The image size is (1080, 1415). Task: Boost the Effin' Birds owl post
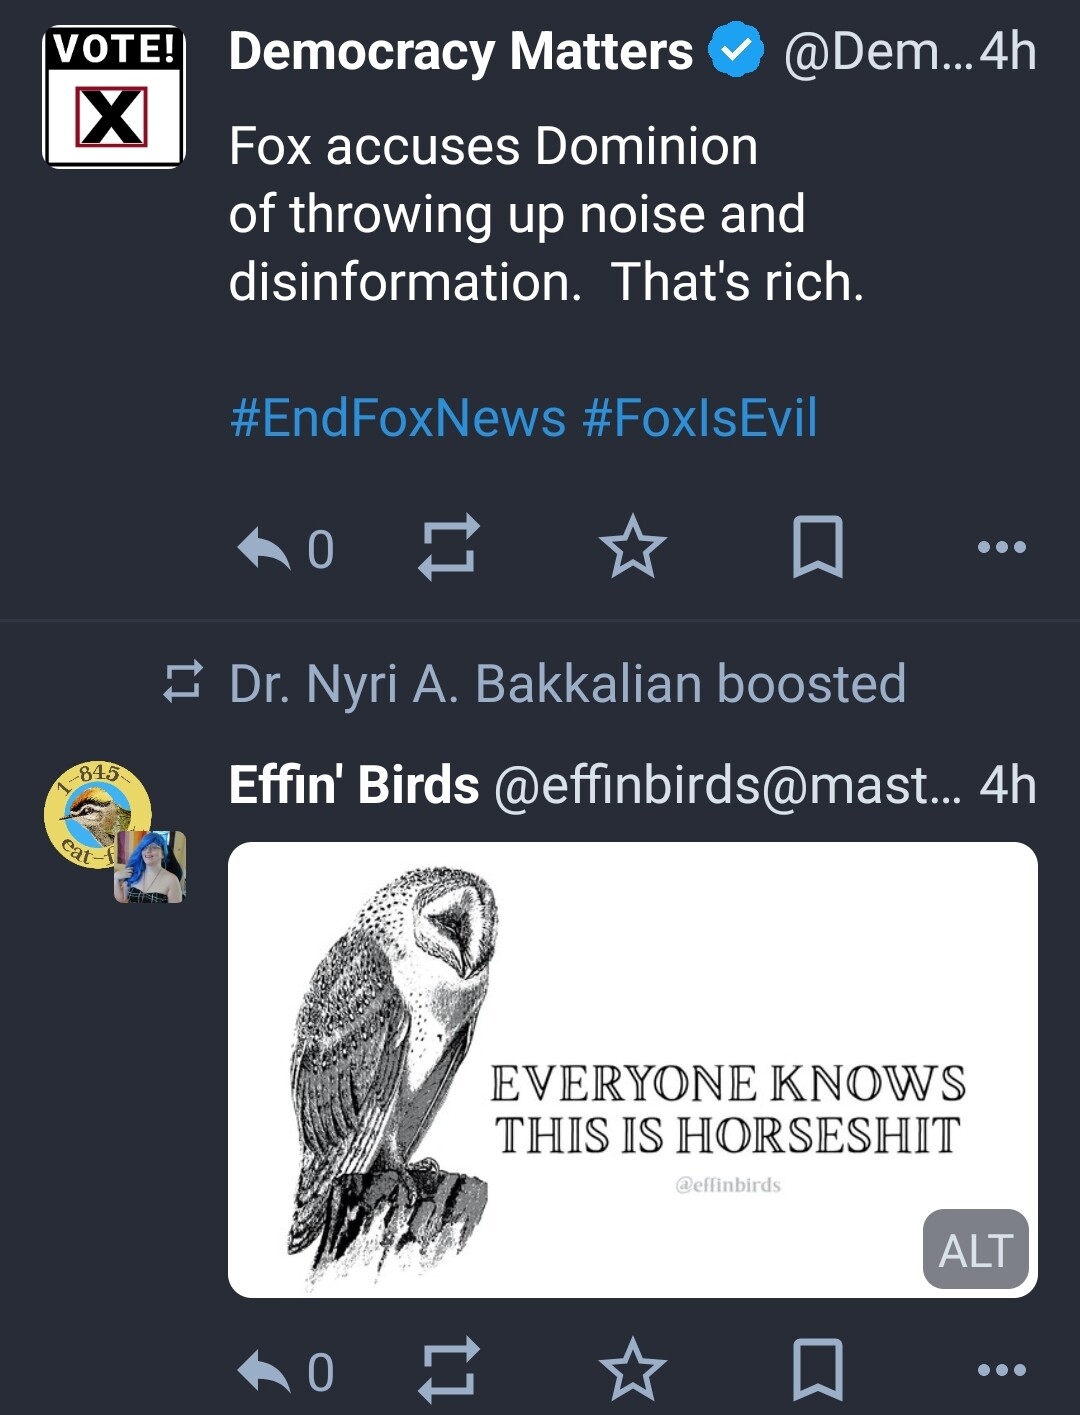coord(448,1371)
